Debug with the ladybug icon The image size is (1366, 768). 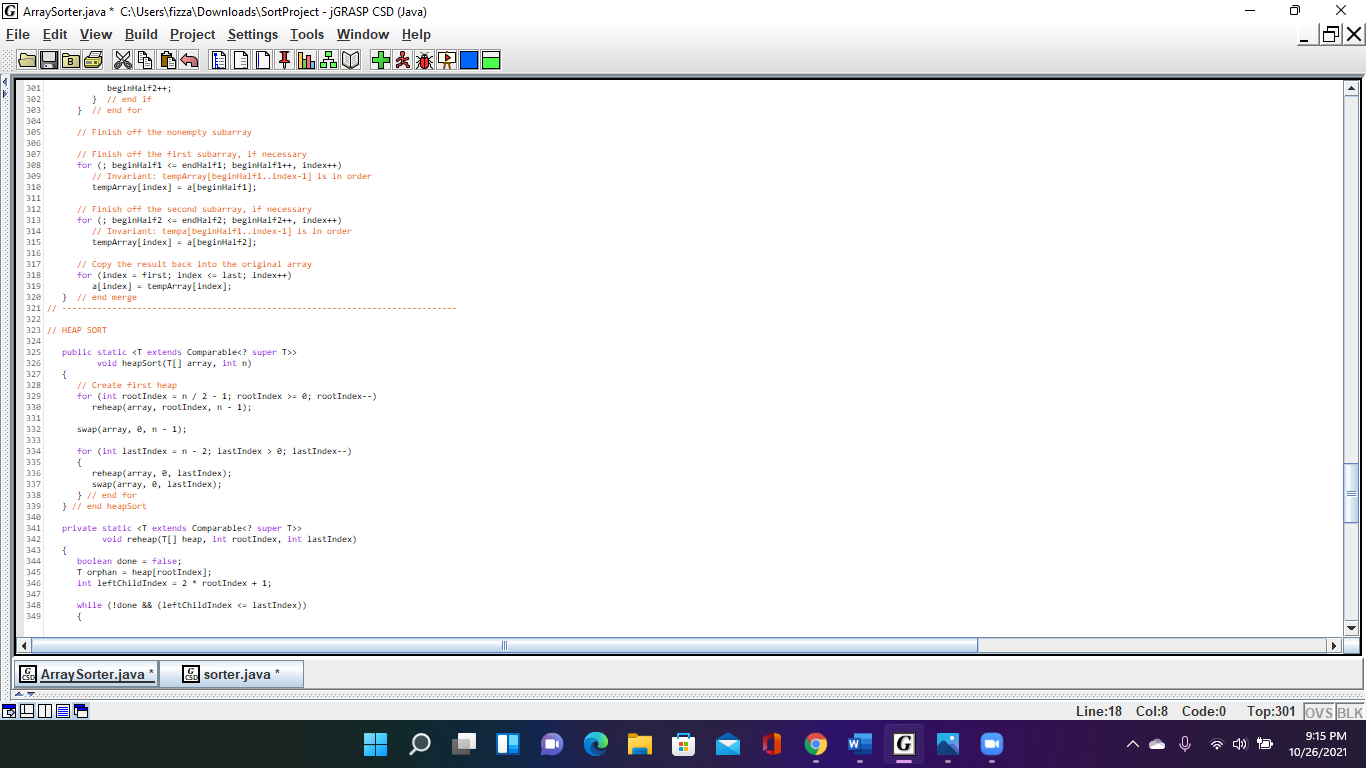click(424, 60)
